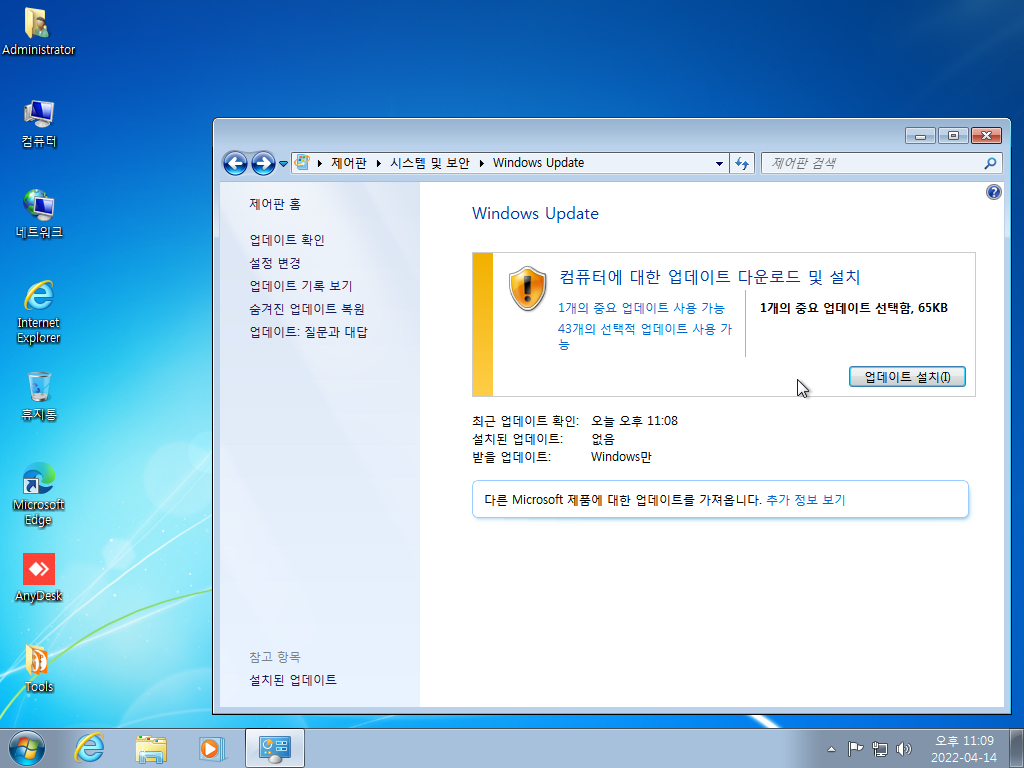Expand arrow before 제어판 breadcrumb
This screenshot has height=768, width=1024.
[320, 163]
